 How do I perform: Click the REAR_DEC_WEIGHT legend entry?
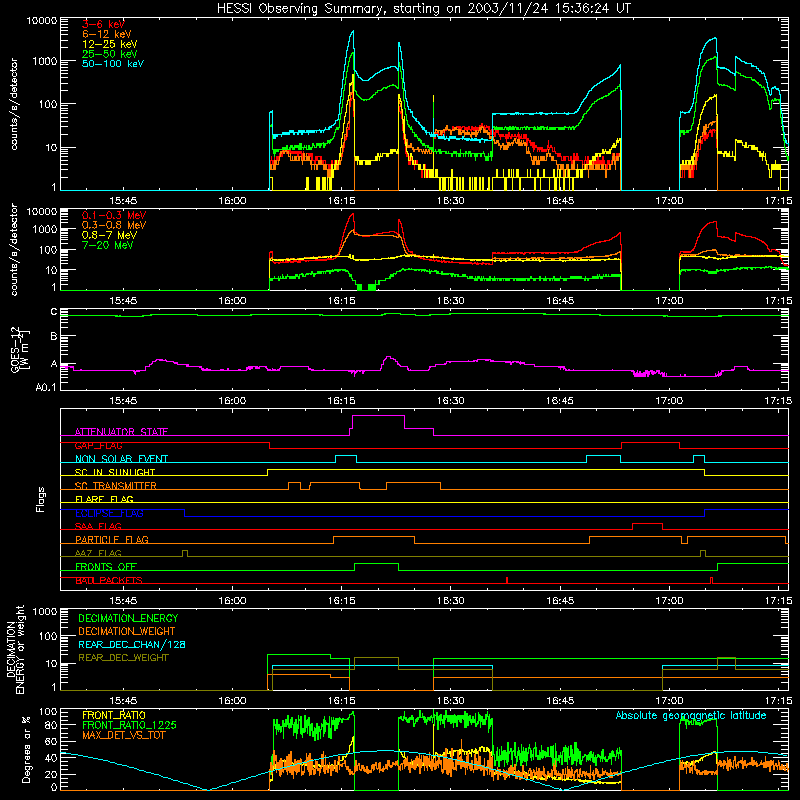123,658
